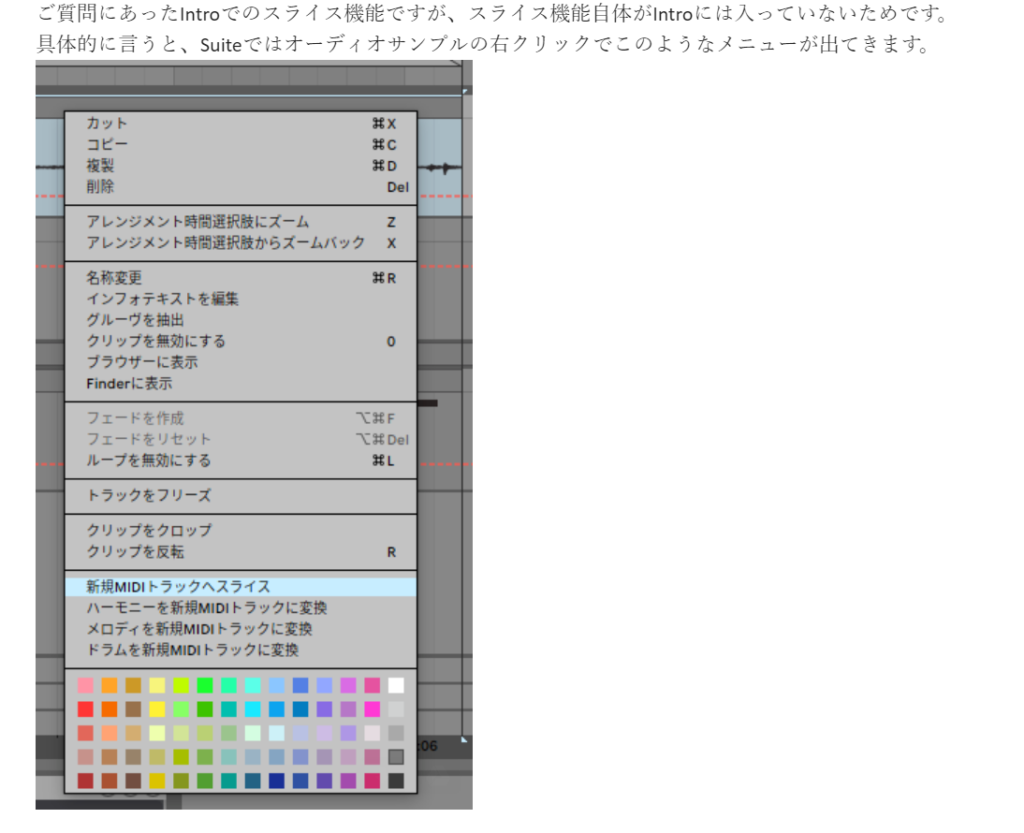Pick the darkest charcoal color swatch
1024x833 pixels.
pyautogui.click(x=396, y=780)
